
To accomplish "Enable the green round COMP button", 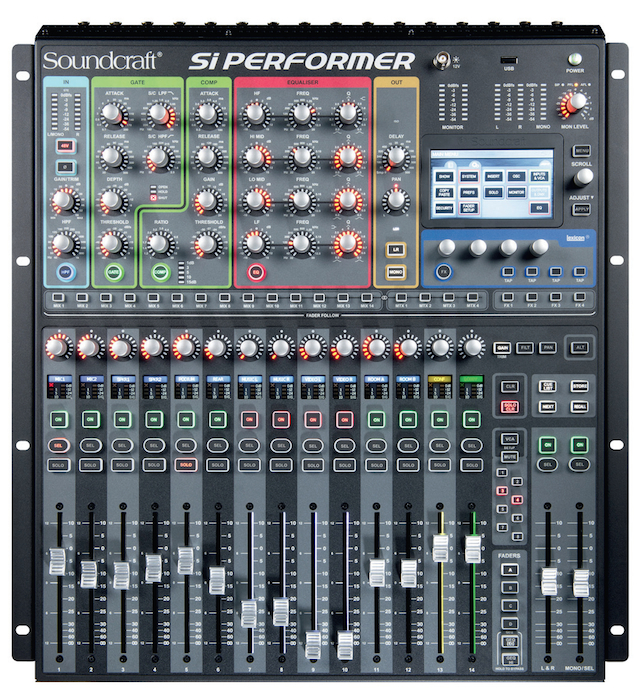I will click(161, 273).
